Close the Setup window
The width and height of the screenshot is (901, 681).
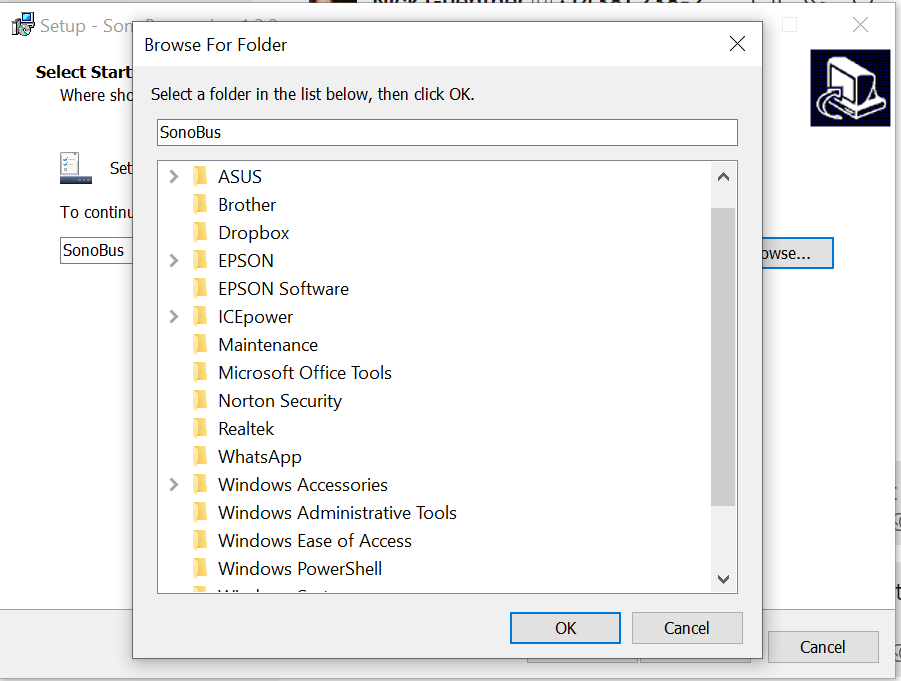[x=860, y=25]
